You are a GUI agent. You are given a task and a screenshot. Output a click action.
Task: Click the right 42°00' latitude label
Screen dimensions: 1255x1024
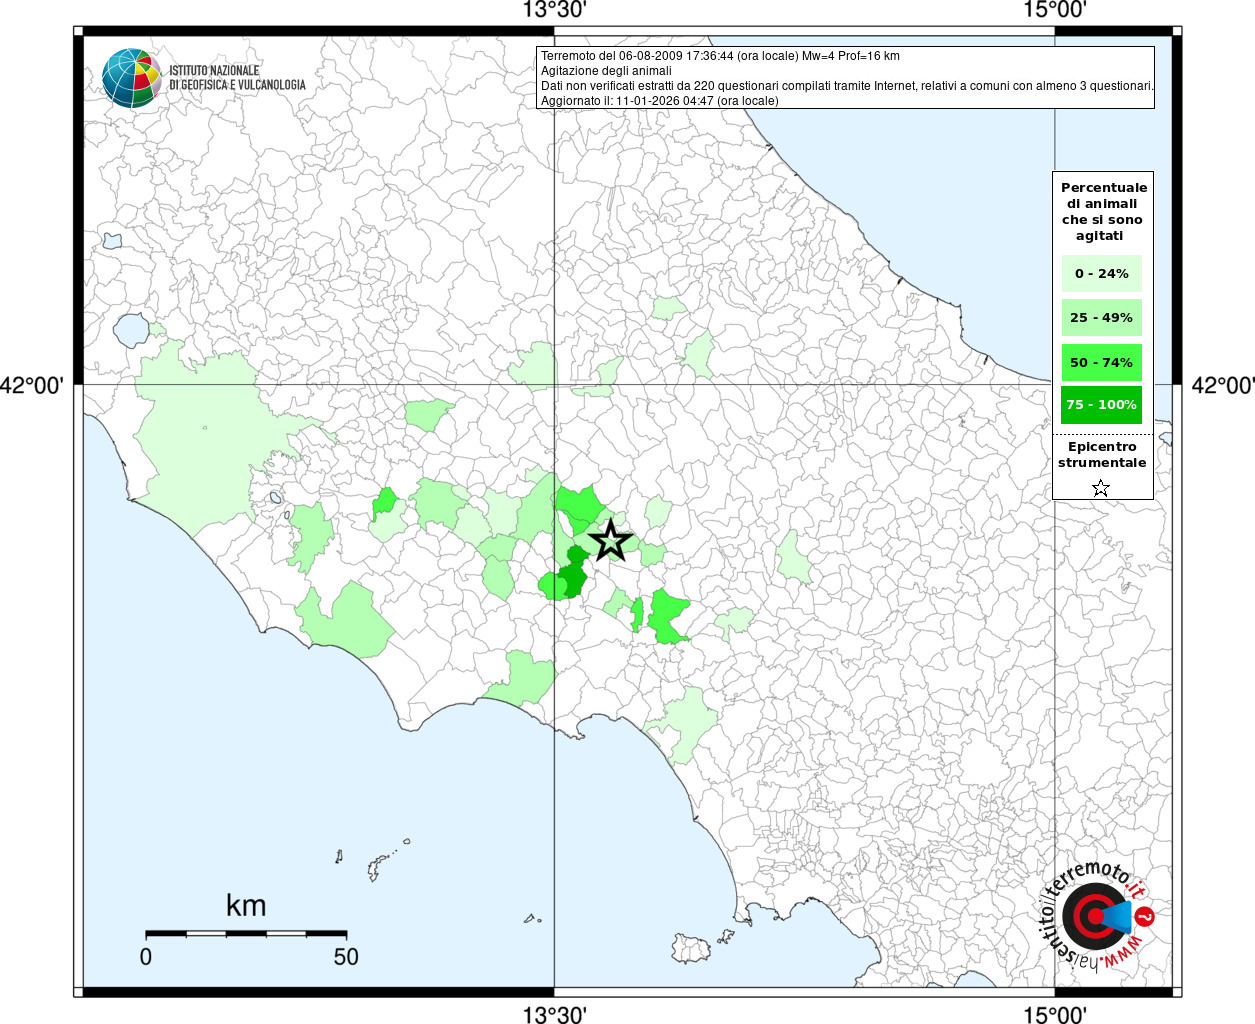pos(1223,385)
